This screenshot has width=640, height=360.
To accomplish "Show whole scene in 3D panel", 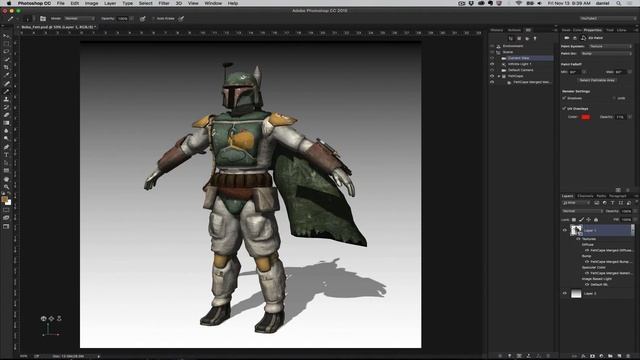I will tap(511, 38).
